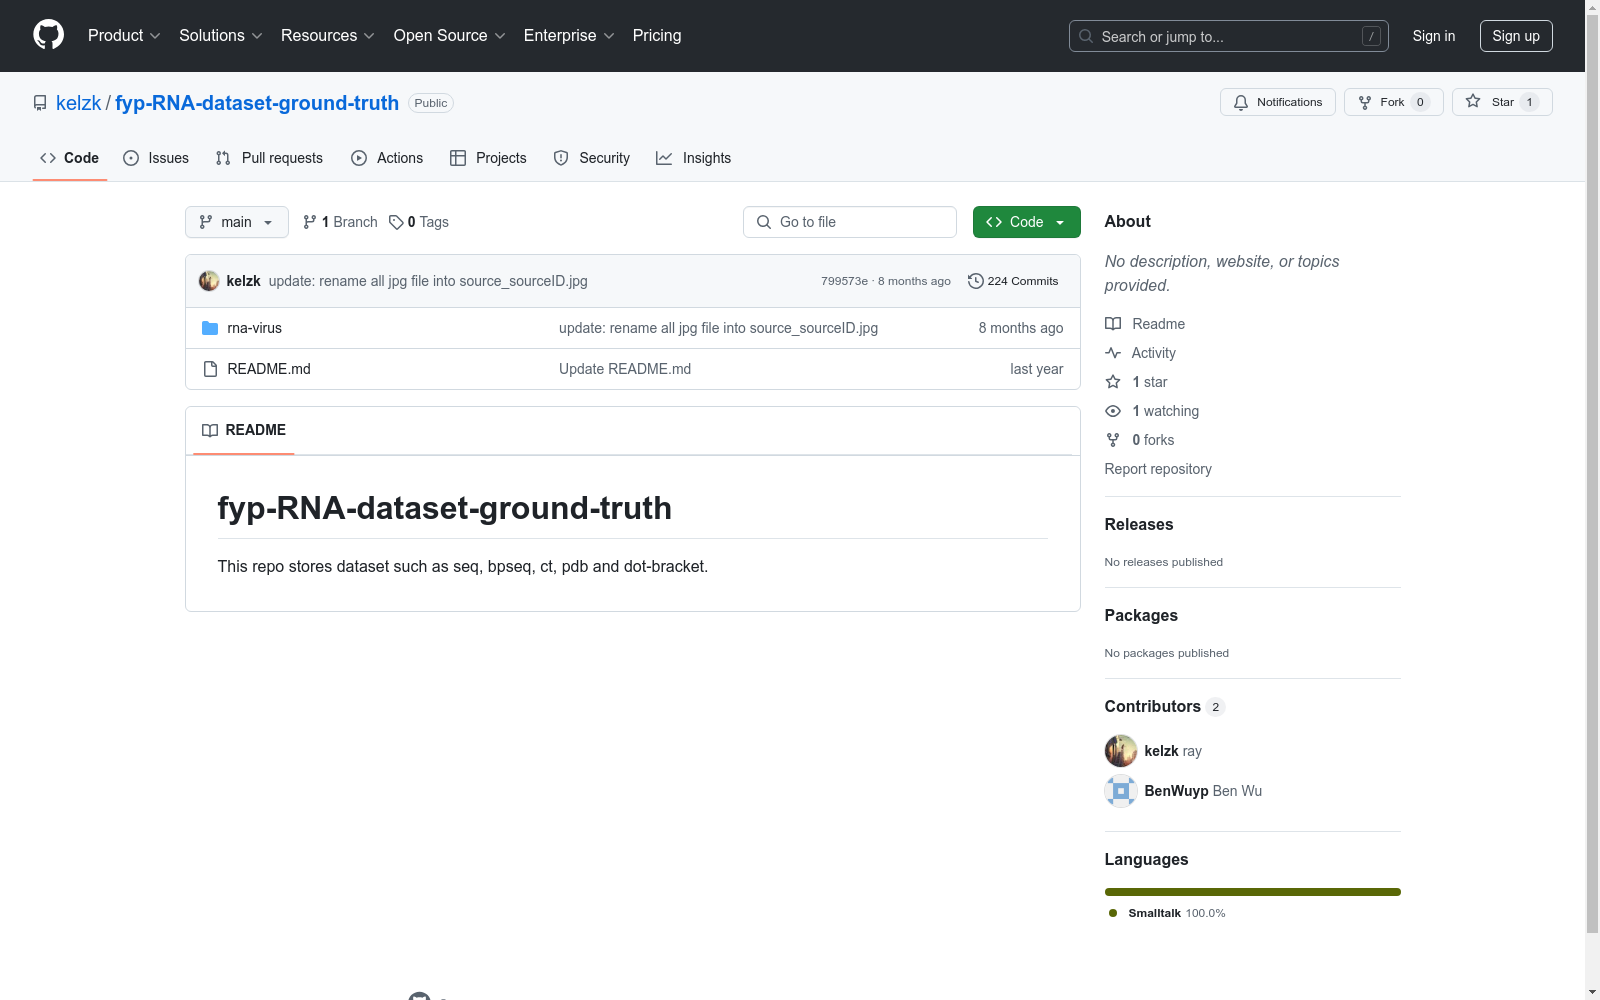
Task: Click magnifier icon in Go to file
Action: [764, 222]
